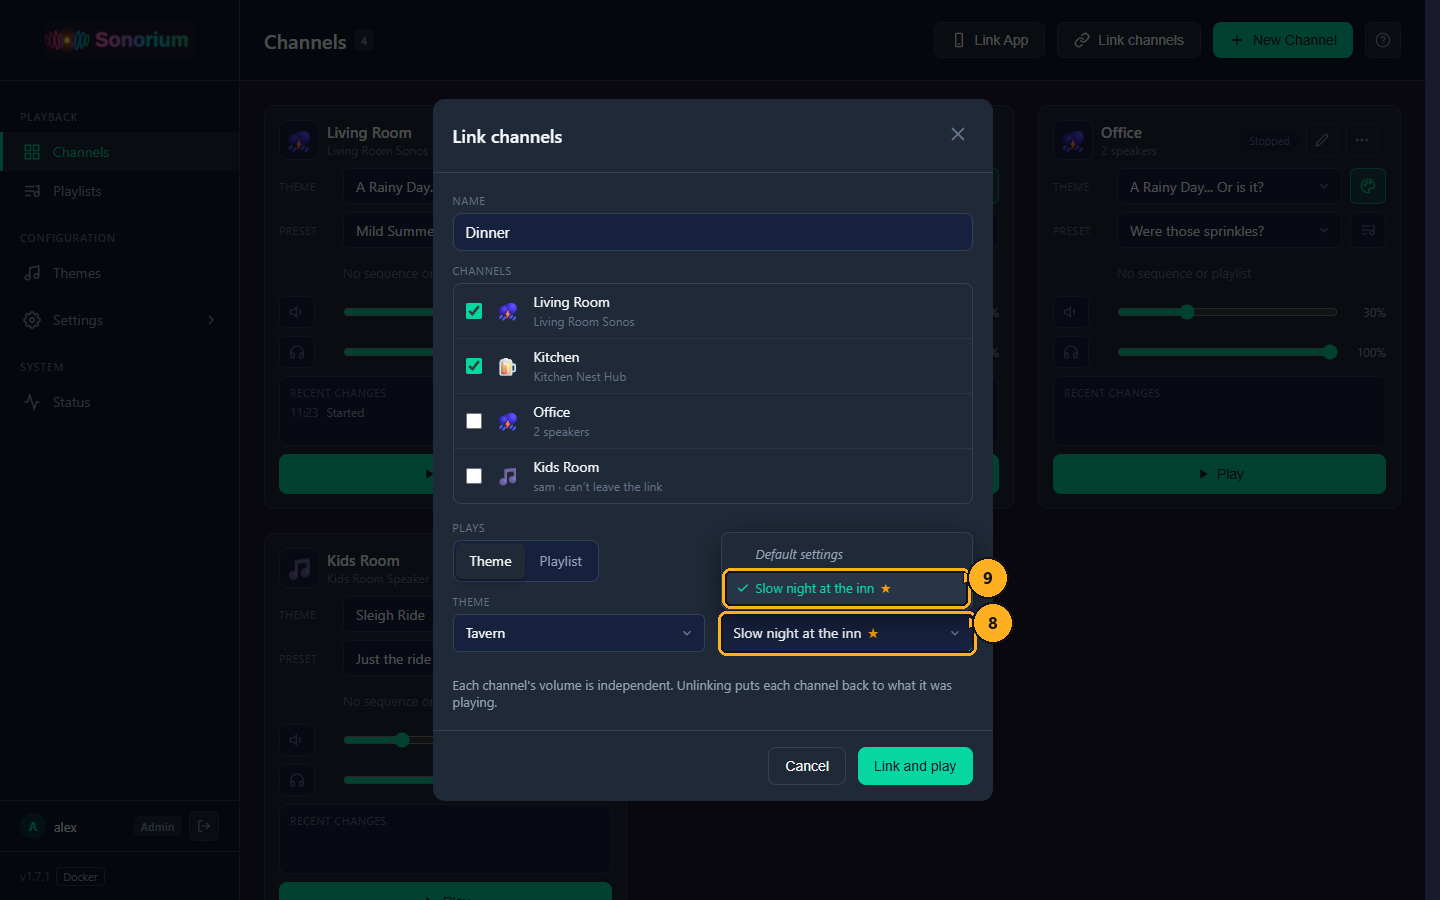Click the Cancel button

point(807,766)
